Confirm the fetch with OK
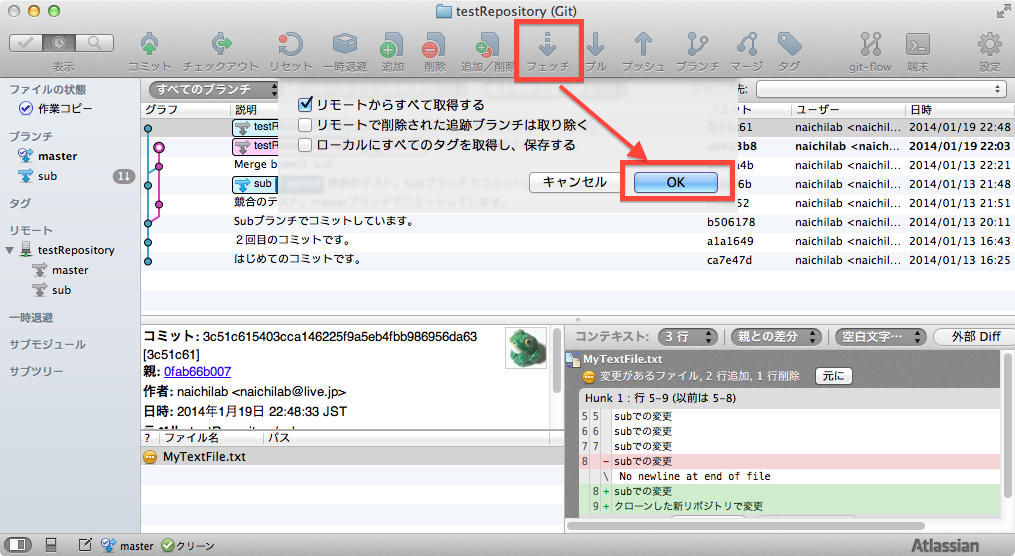 coord(675,183)
